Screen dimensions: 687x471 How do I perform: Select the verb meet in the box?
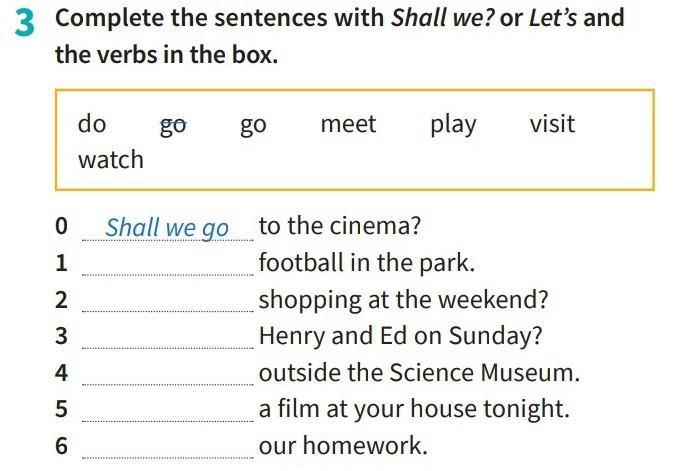point(348,124)
